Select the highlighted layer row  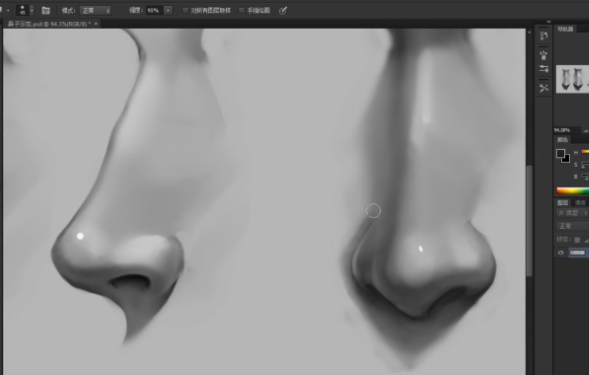pyautogui.click(x=578, y=253)
